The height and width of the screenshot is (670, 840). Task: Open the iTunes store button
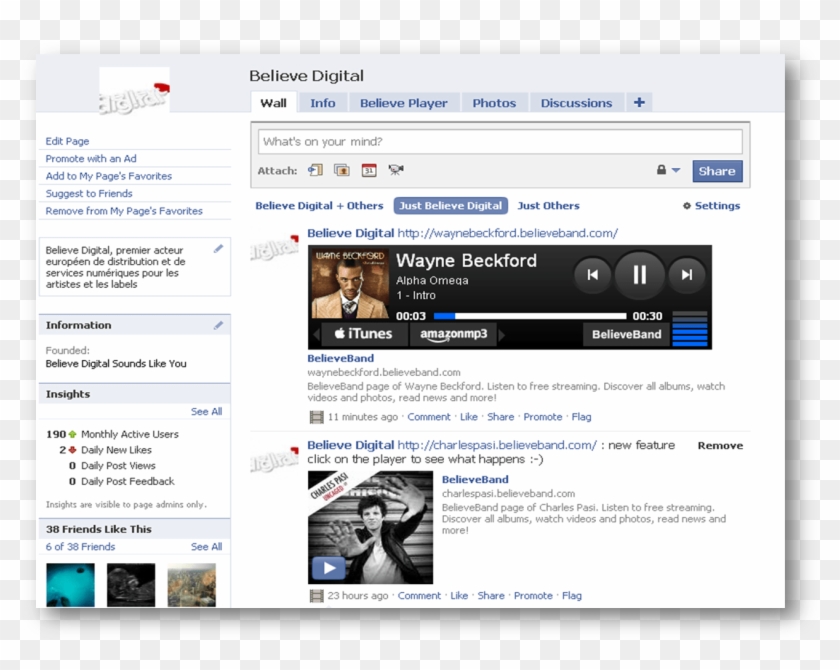364,334
